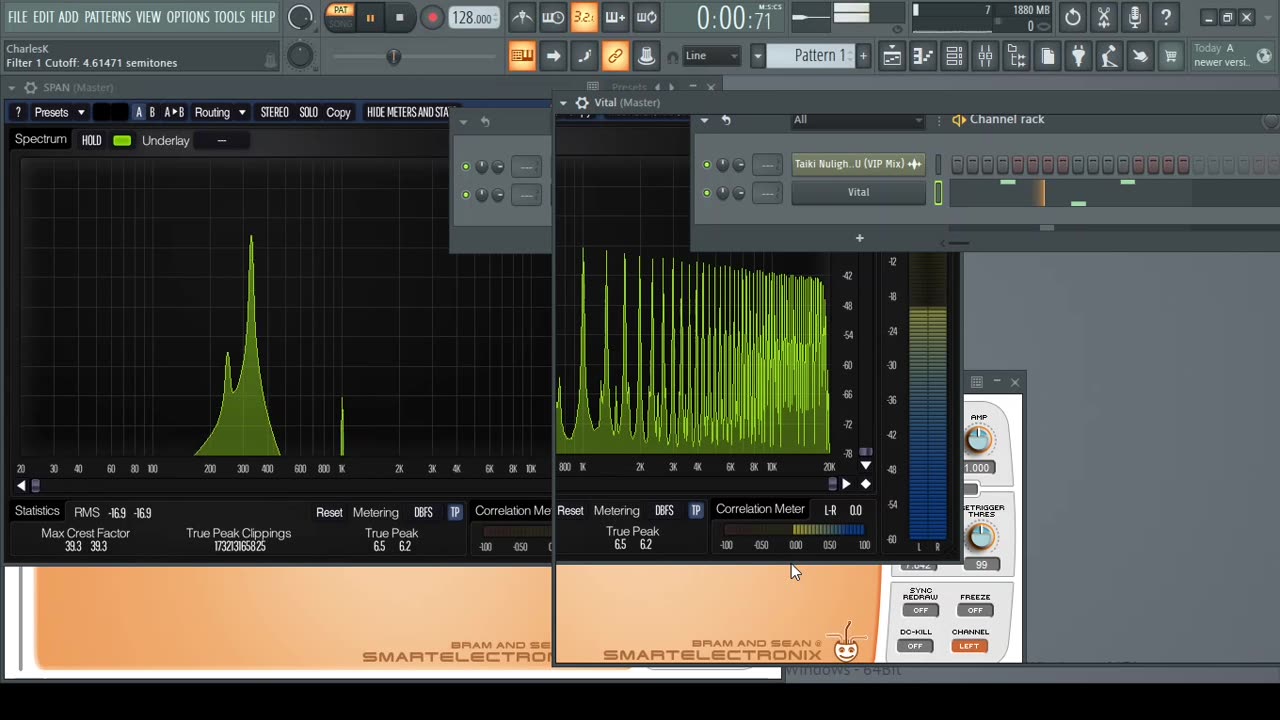Click the typing keyboard to piano icon
Image resolution: width=1280 pixels, height=720 pixels.
522,56
